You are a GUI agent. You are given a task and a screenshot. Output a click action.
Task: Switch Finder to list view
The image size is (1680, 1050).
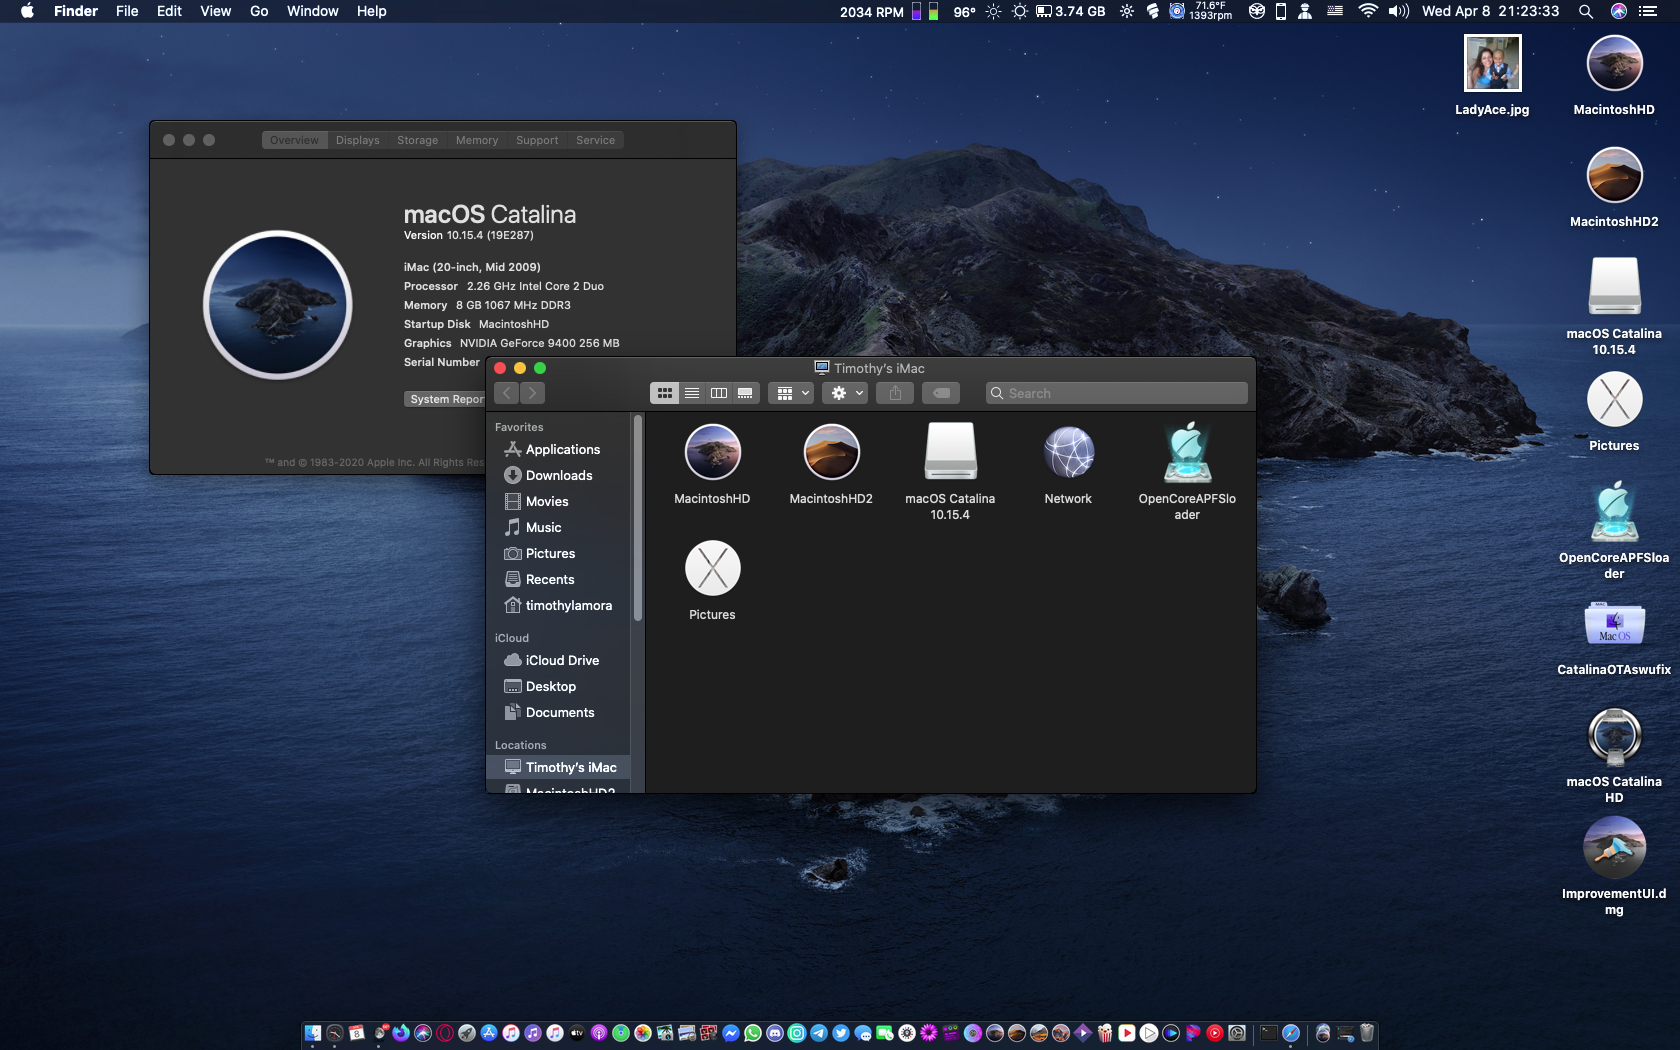coord(692,393)
